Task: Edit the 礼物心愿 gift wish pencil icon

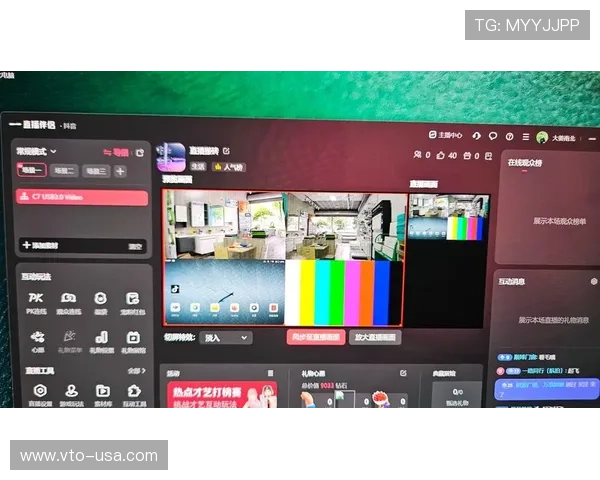Action: 403,373
